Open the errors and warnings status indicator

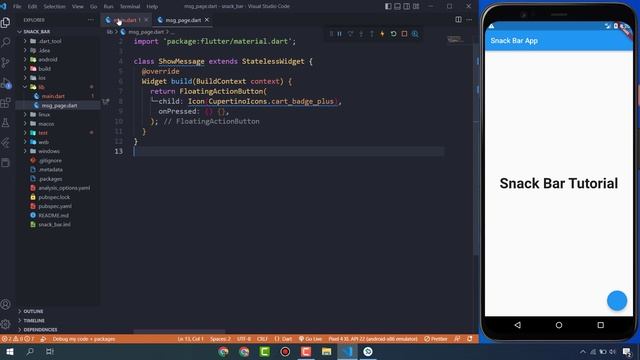click(18, 339)
